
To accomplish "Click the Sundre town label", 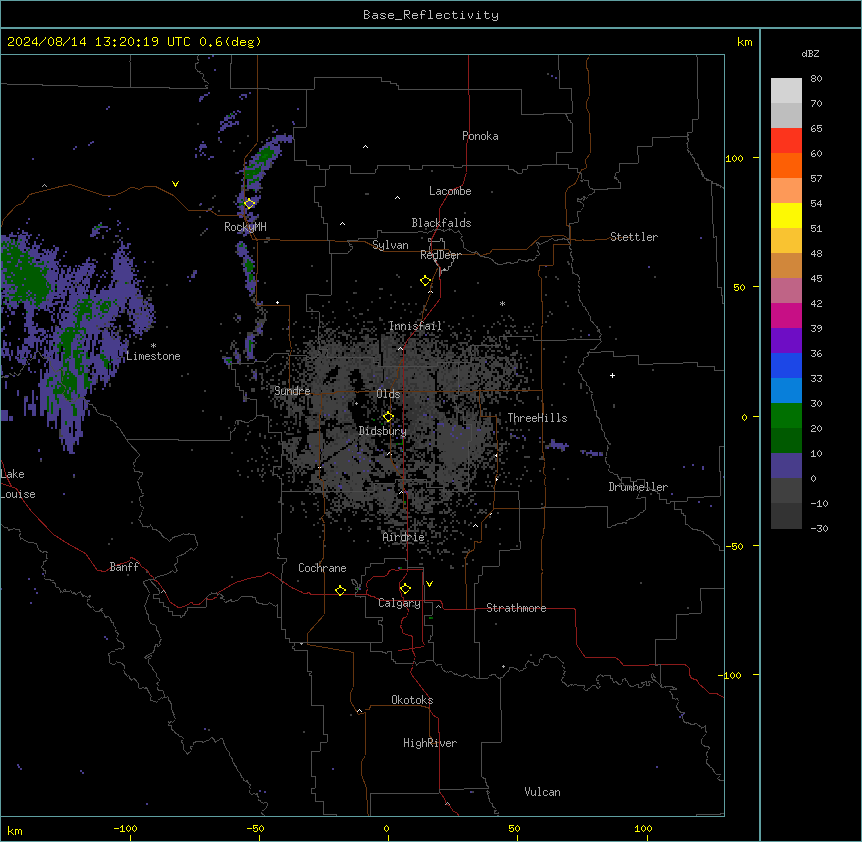I will (292, 391).
